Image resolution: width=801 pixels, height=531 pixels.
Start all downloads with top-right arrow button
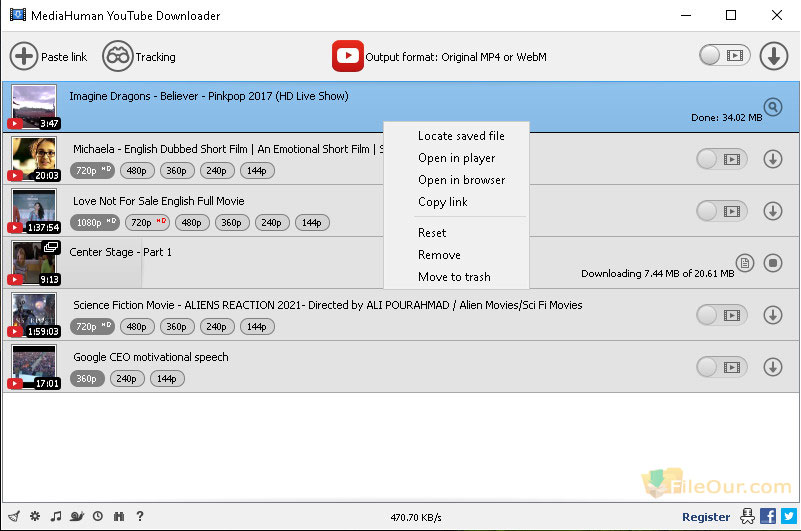tap(773, 56)
